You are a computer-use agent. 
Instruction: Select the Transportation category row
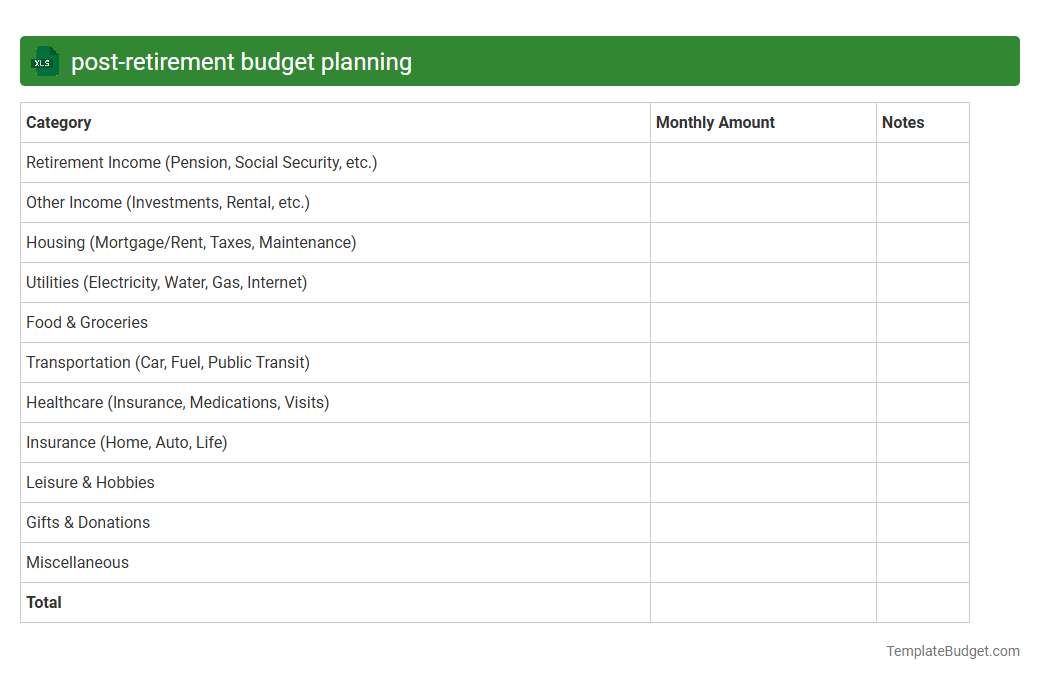point(167,362)
